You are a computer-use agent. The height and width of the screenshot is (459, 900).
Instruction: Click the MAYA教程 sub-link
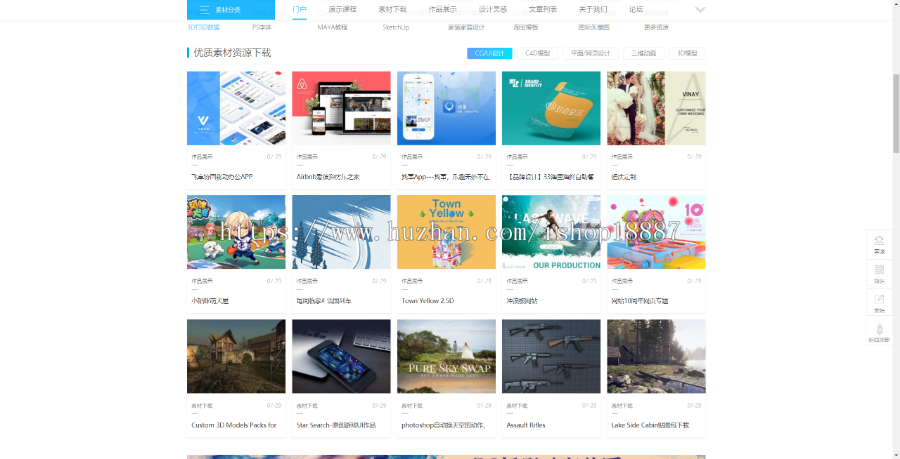pyautogui.click(x=332, y=27)
